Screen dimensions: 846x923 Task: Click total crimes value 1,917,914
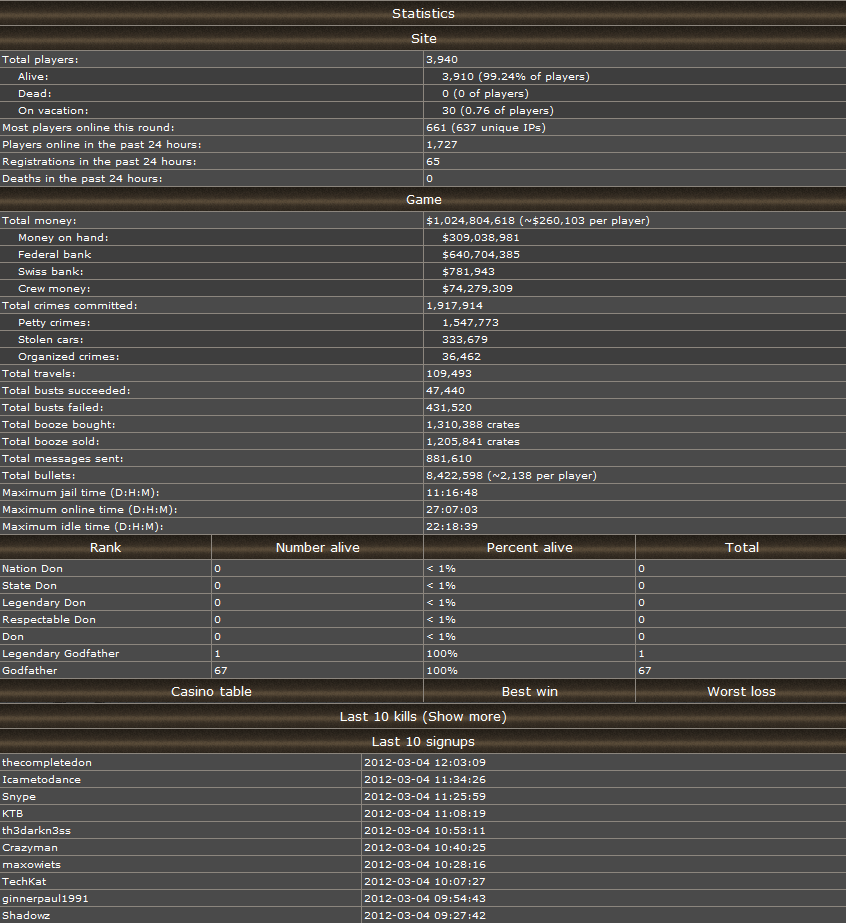pos(454,306)
